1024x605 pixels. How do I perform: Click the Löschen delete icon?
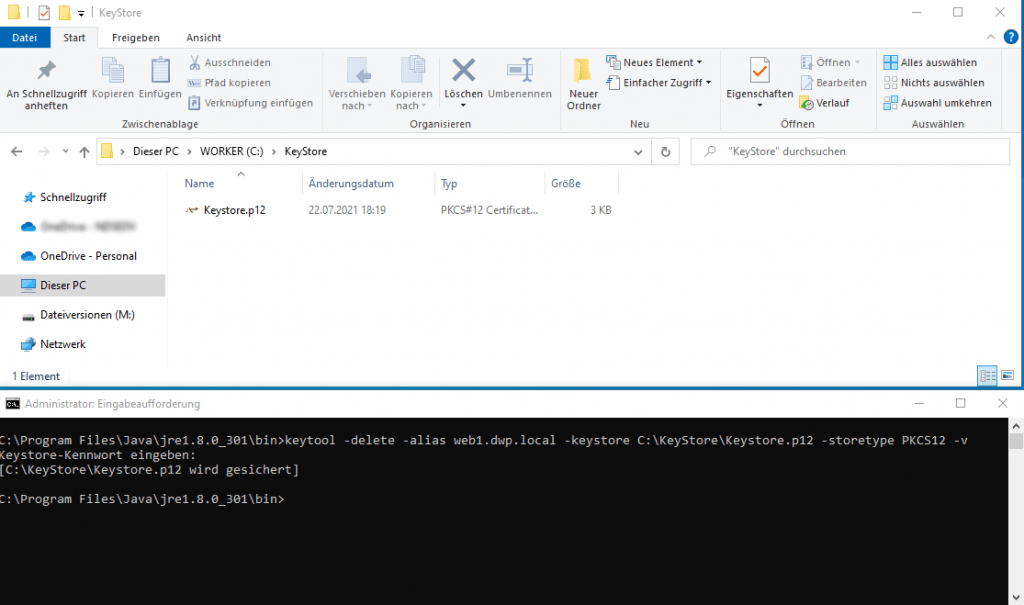tap(463, 72)
